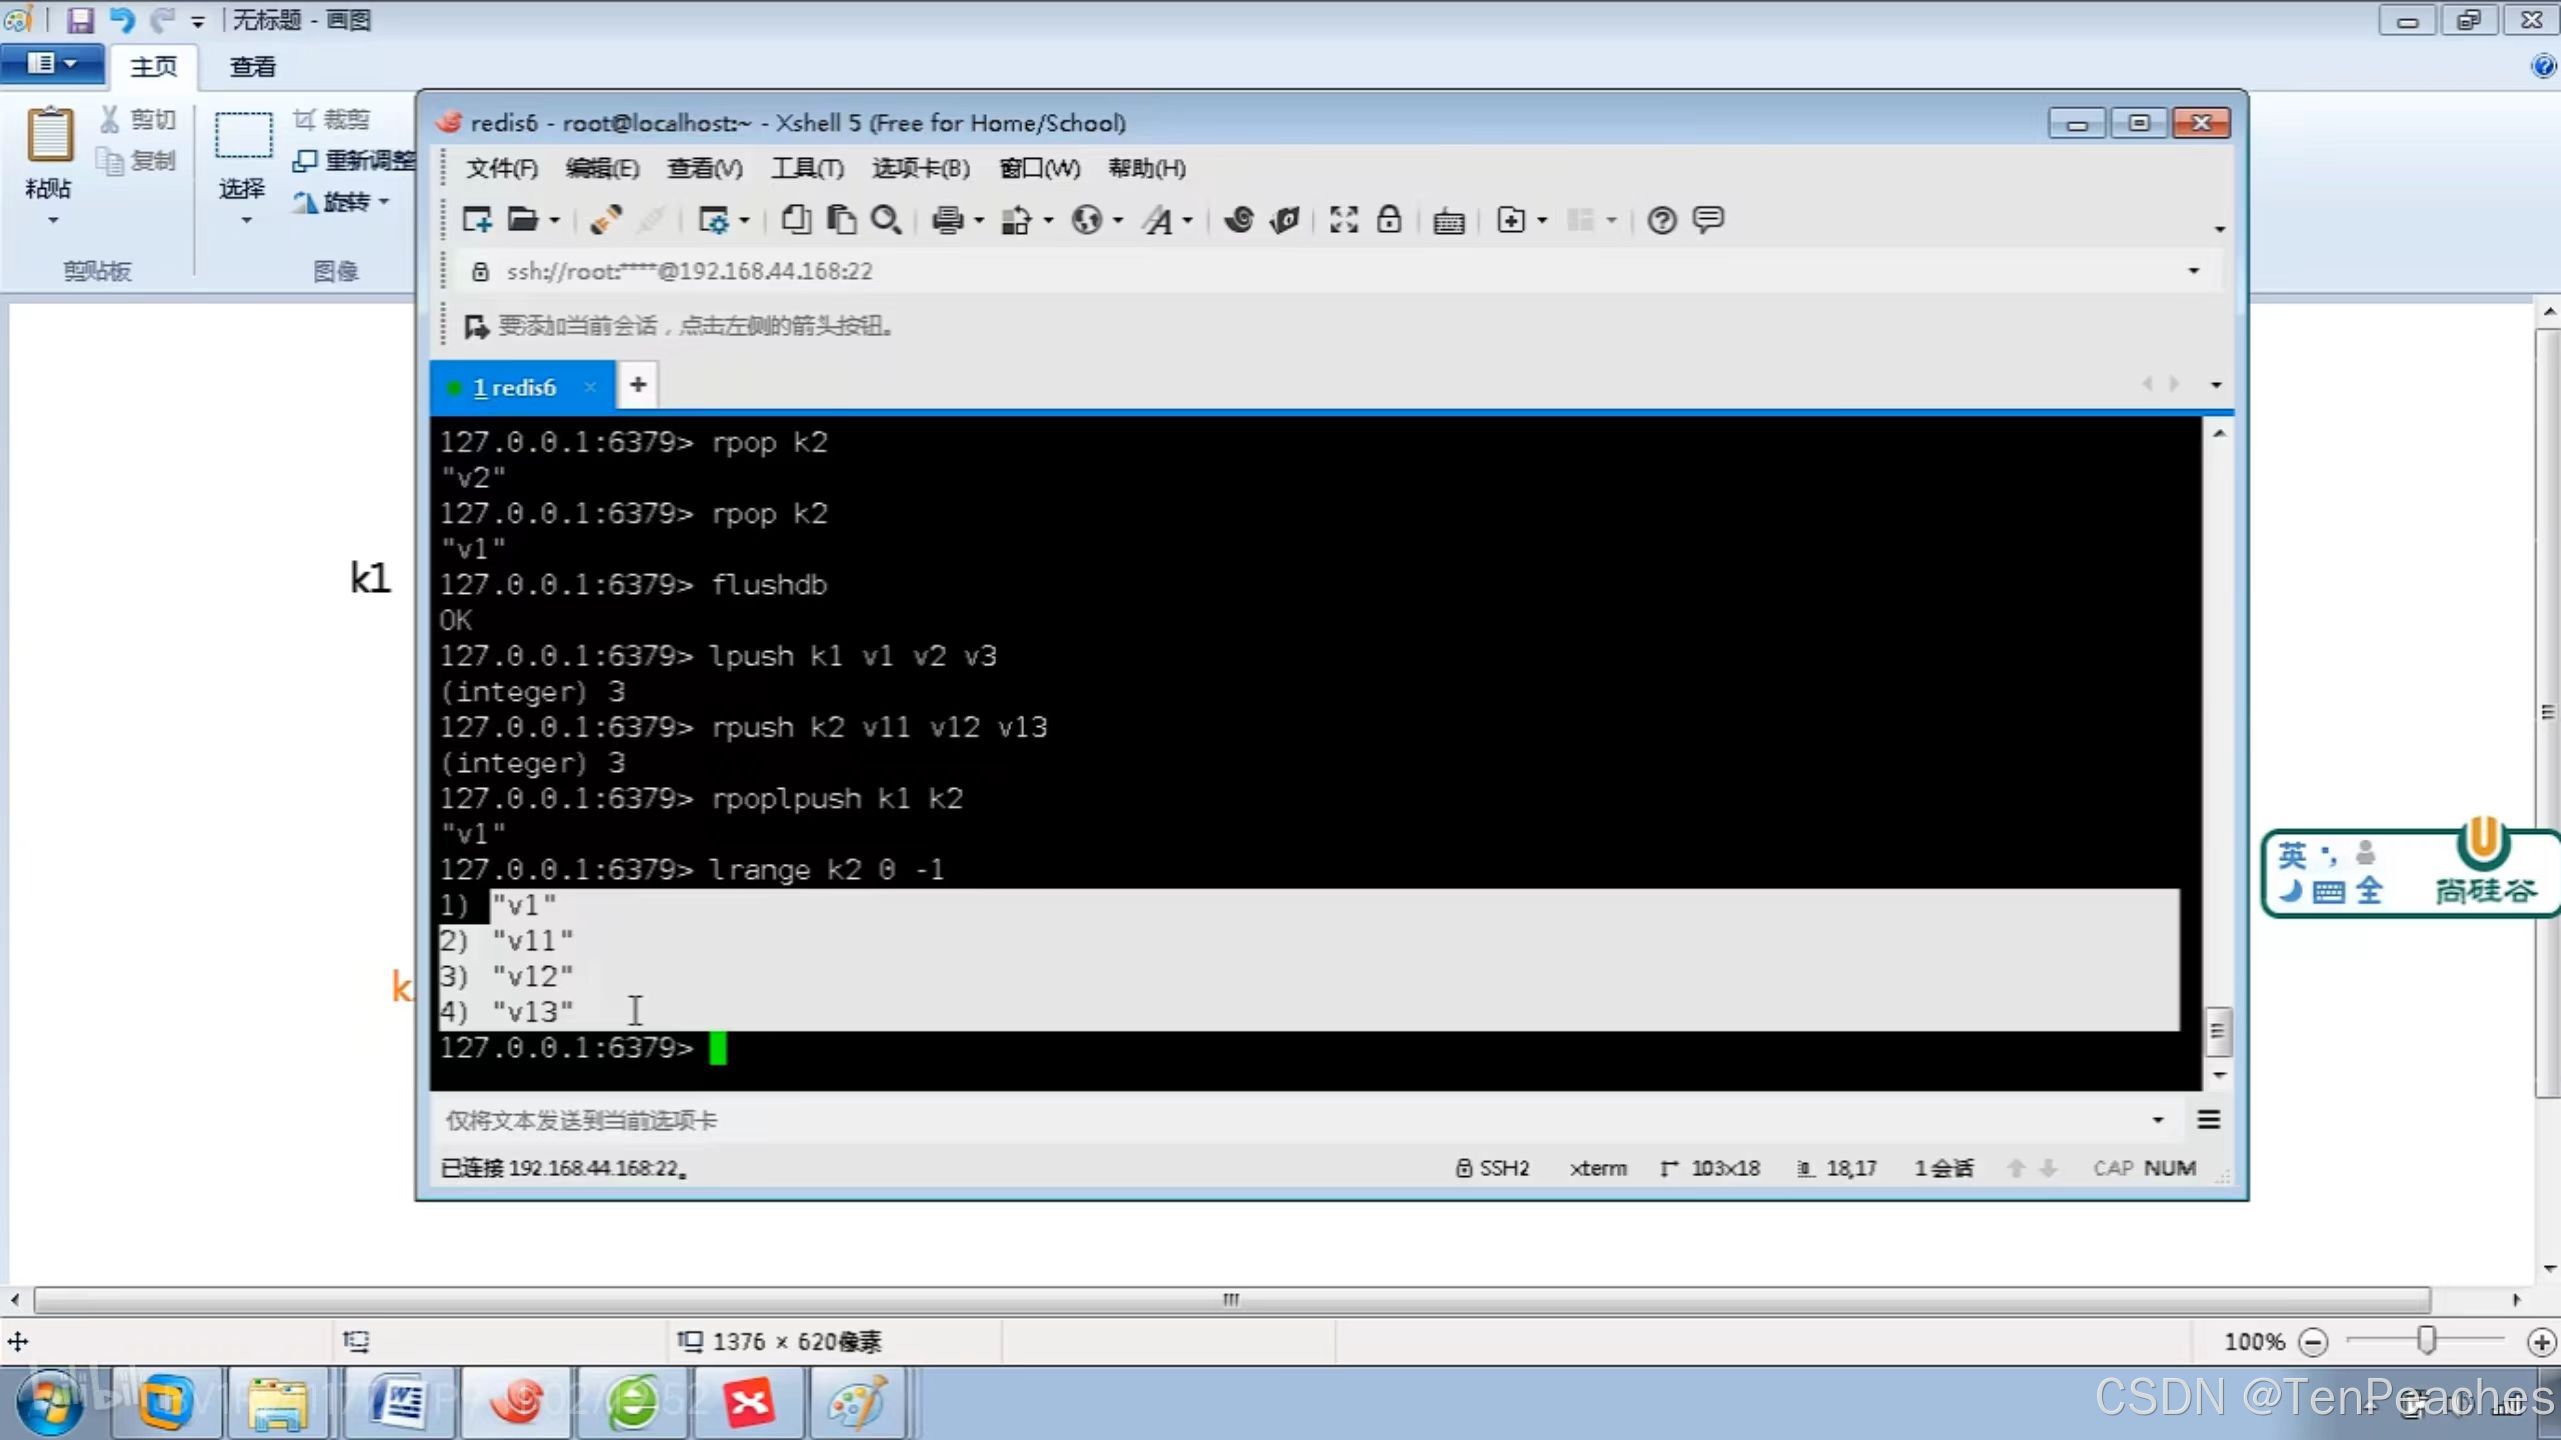
Task: Click the Find magnifier icon in Xshell toolbar
Action: (x=886, y=219)
